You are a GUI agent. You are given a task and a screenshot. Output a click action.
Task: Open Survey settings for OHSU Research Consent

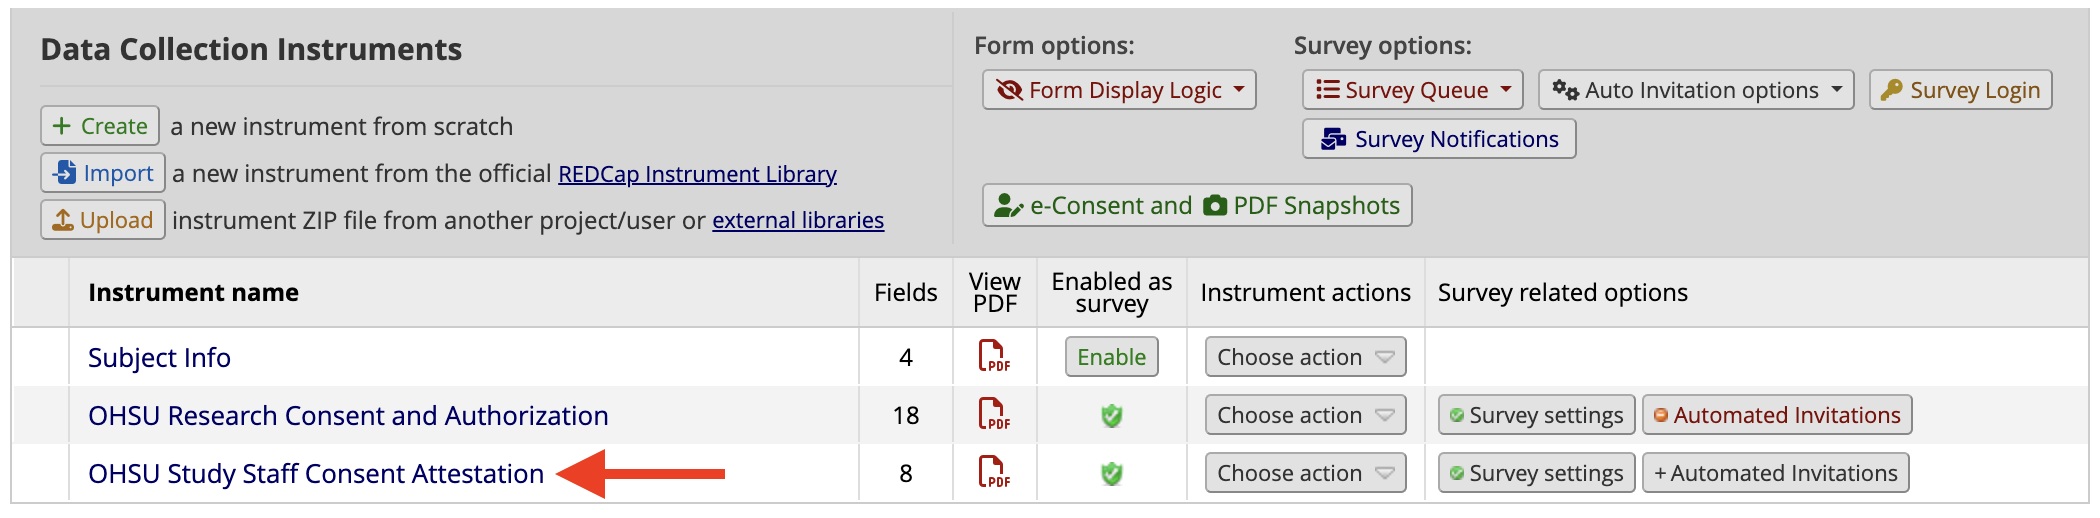click(x=1536, y=415)
